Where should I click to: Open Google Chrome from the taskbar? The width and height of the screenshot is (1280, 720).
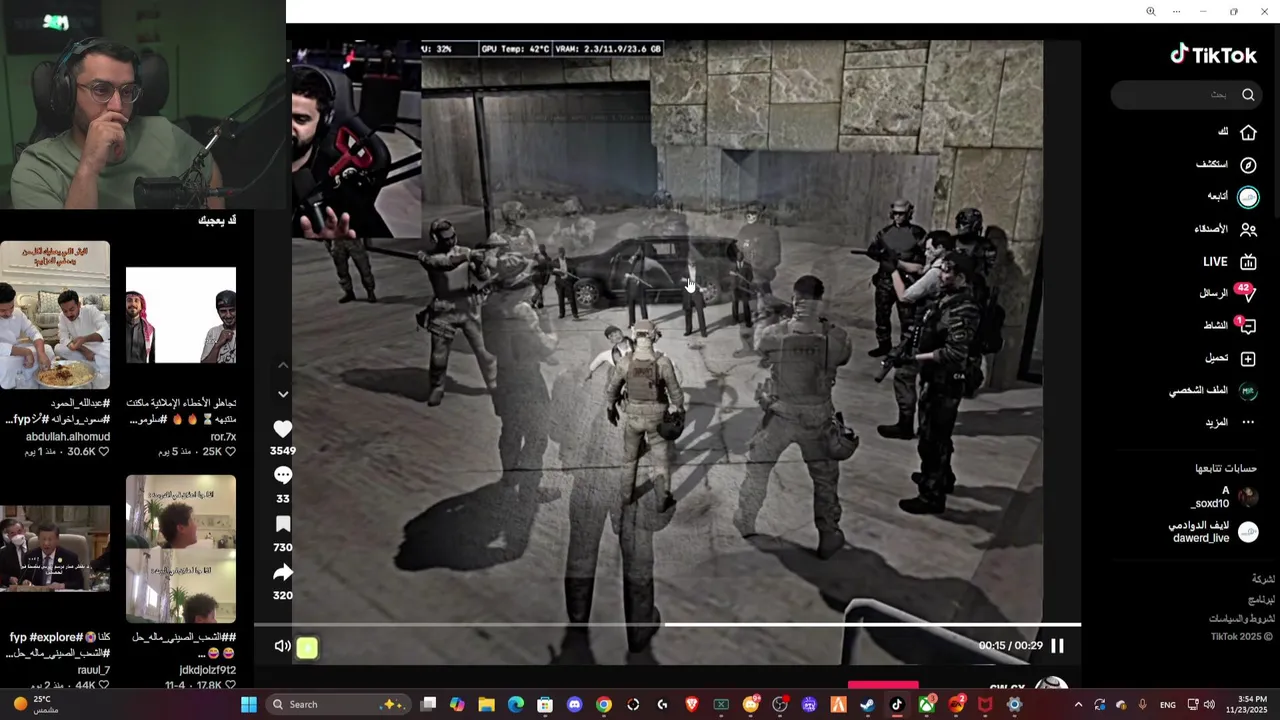pos(603,705)
